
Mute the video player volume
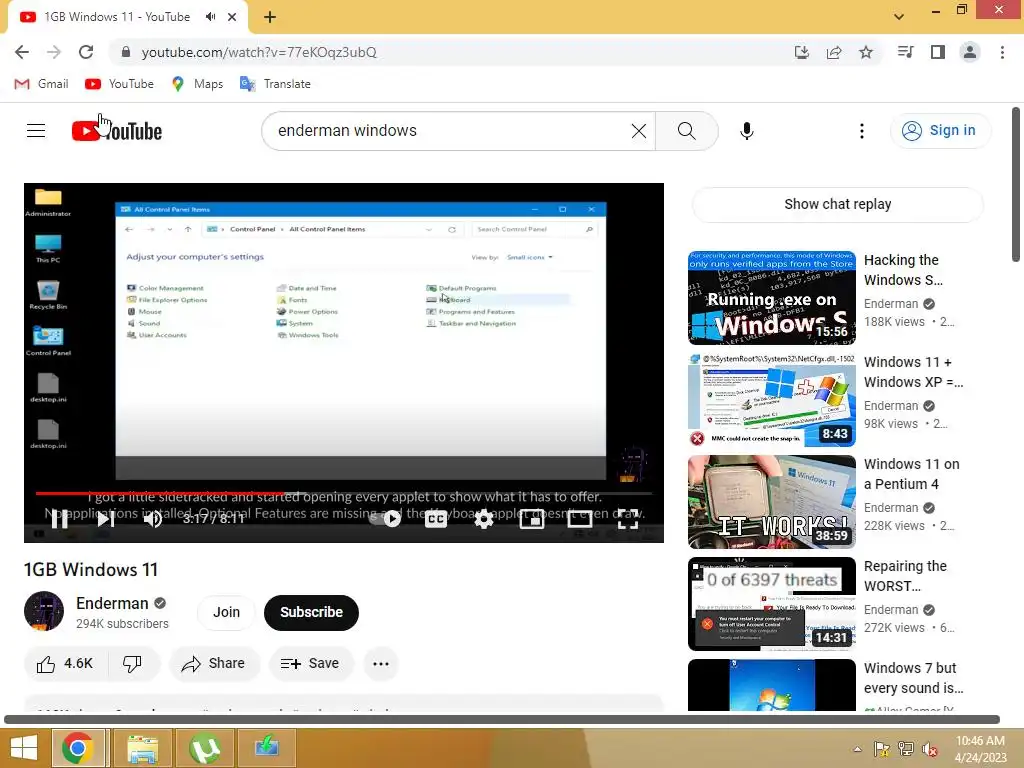tap(153, 519)
